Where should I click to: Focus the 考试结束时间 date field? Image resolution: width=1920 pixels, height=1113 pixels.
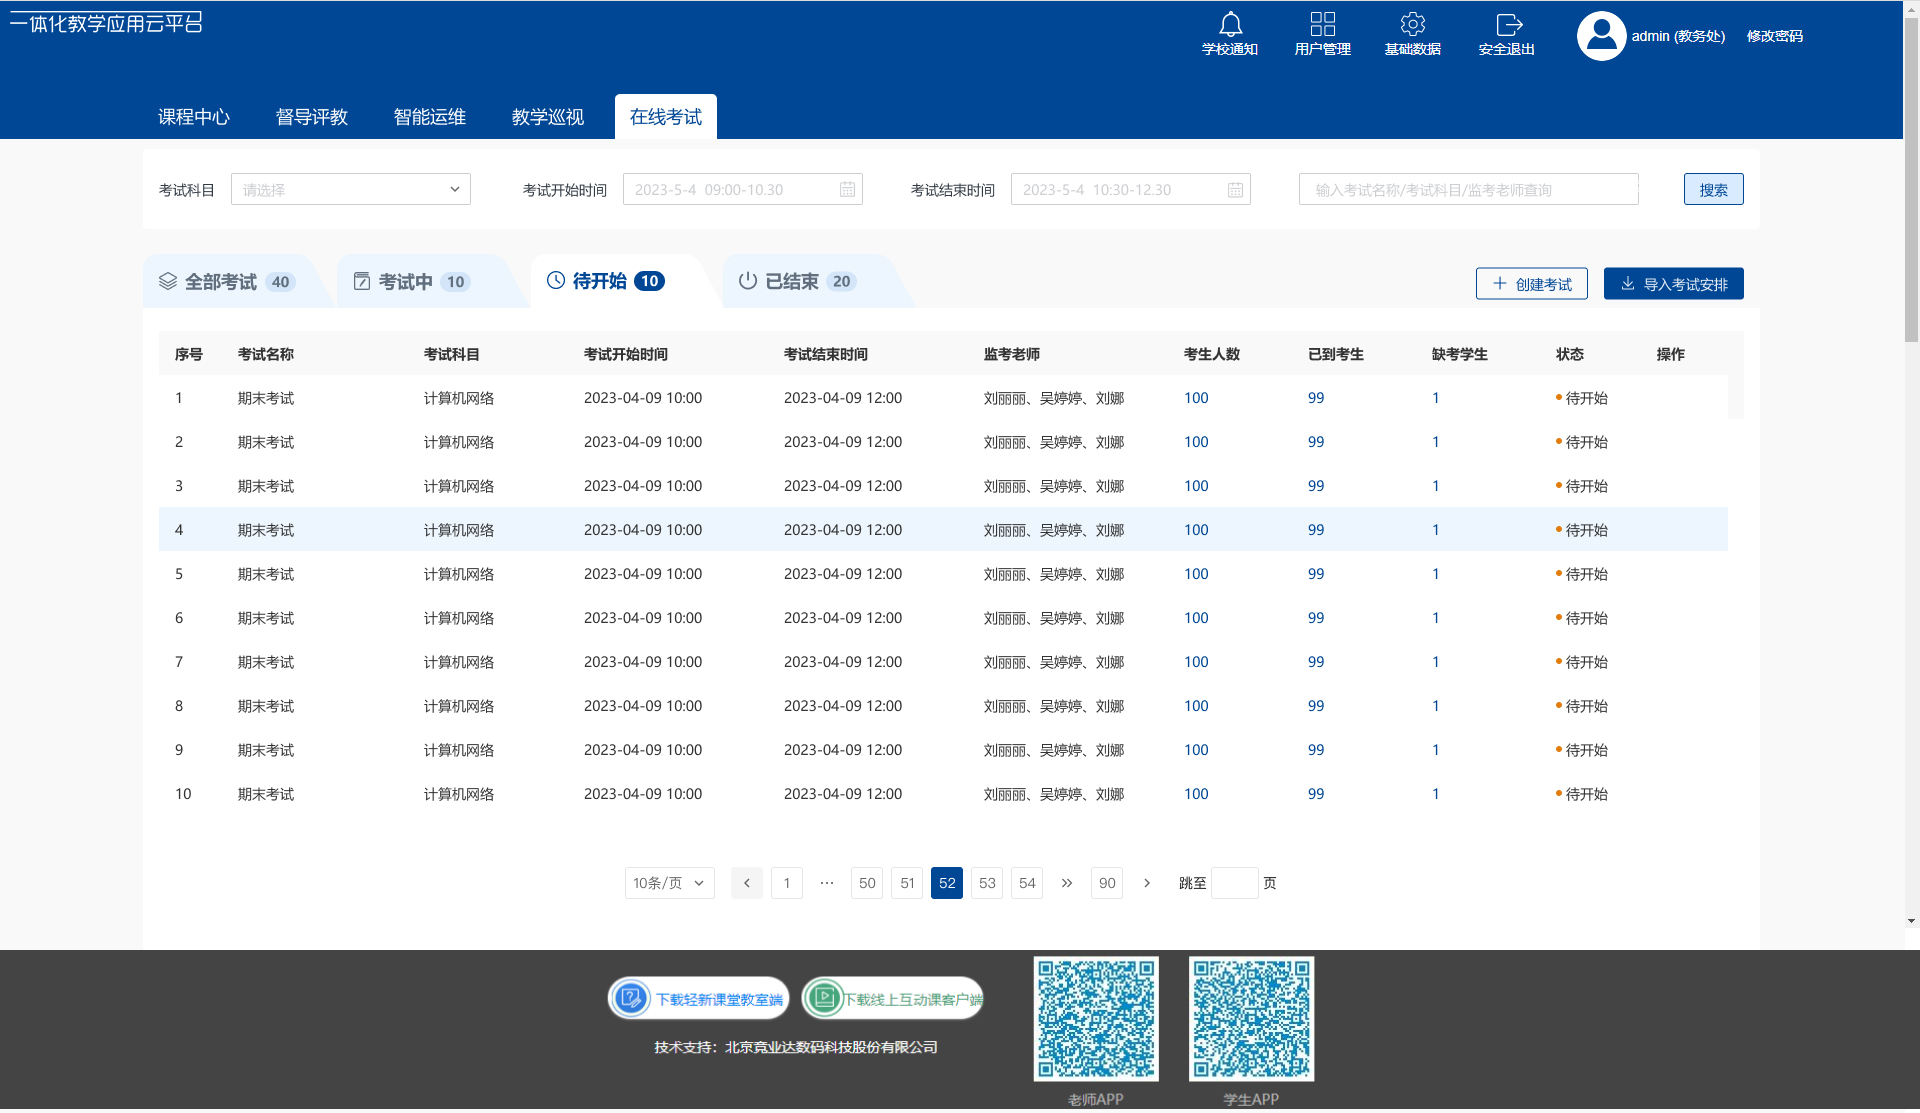coord(1131,189)
